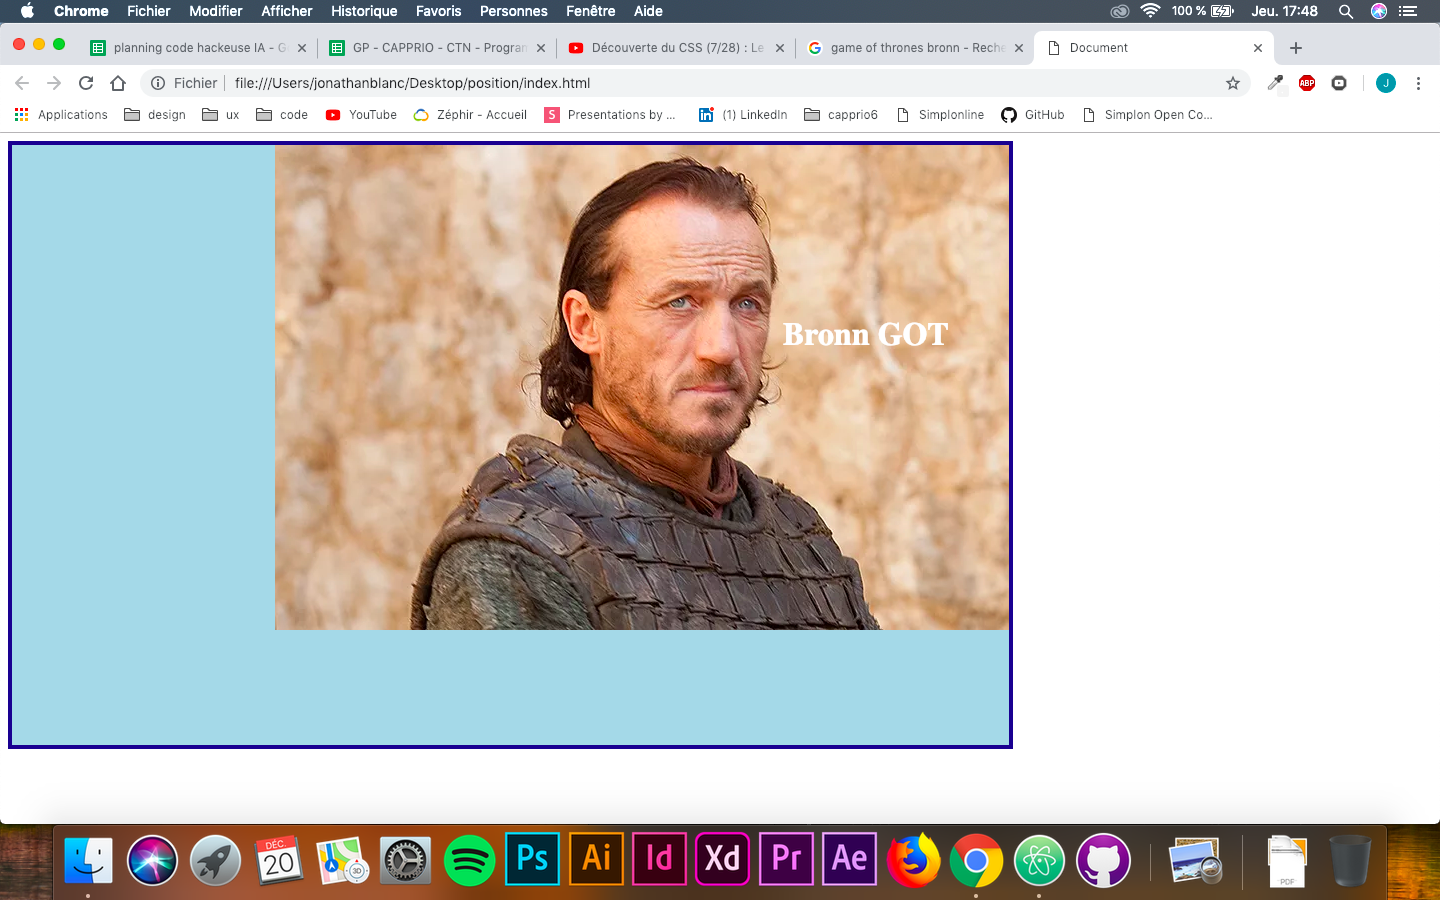The height and width of the screenshot is (900, 1440).
Task: Reload the current page
Action: [86, 83]
